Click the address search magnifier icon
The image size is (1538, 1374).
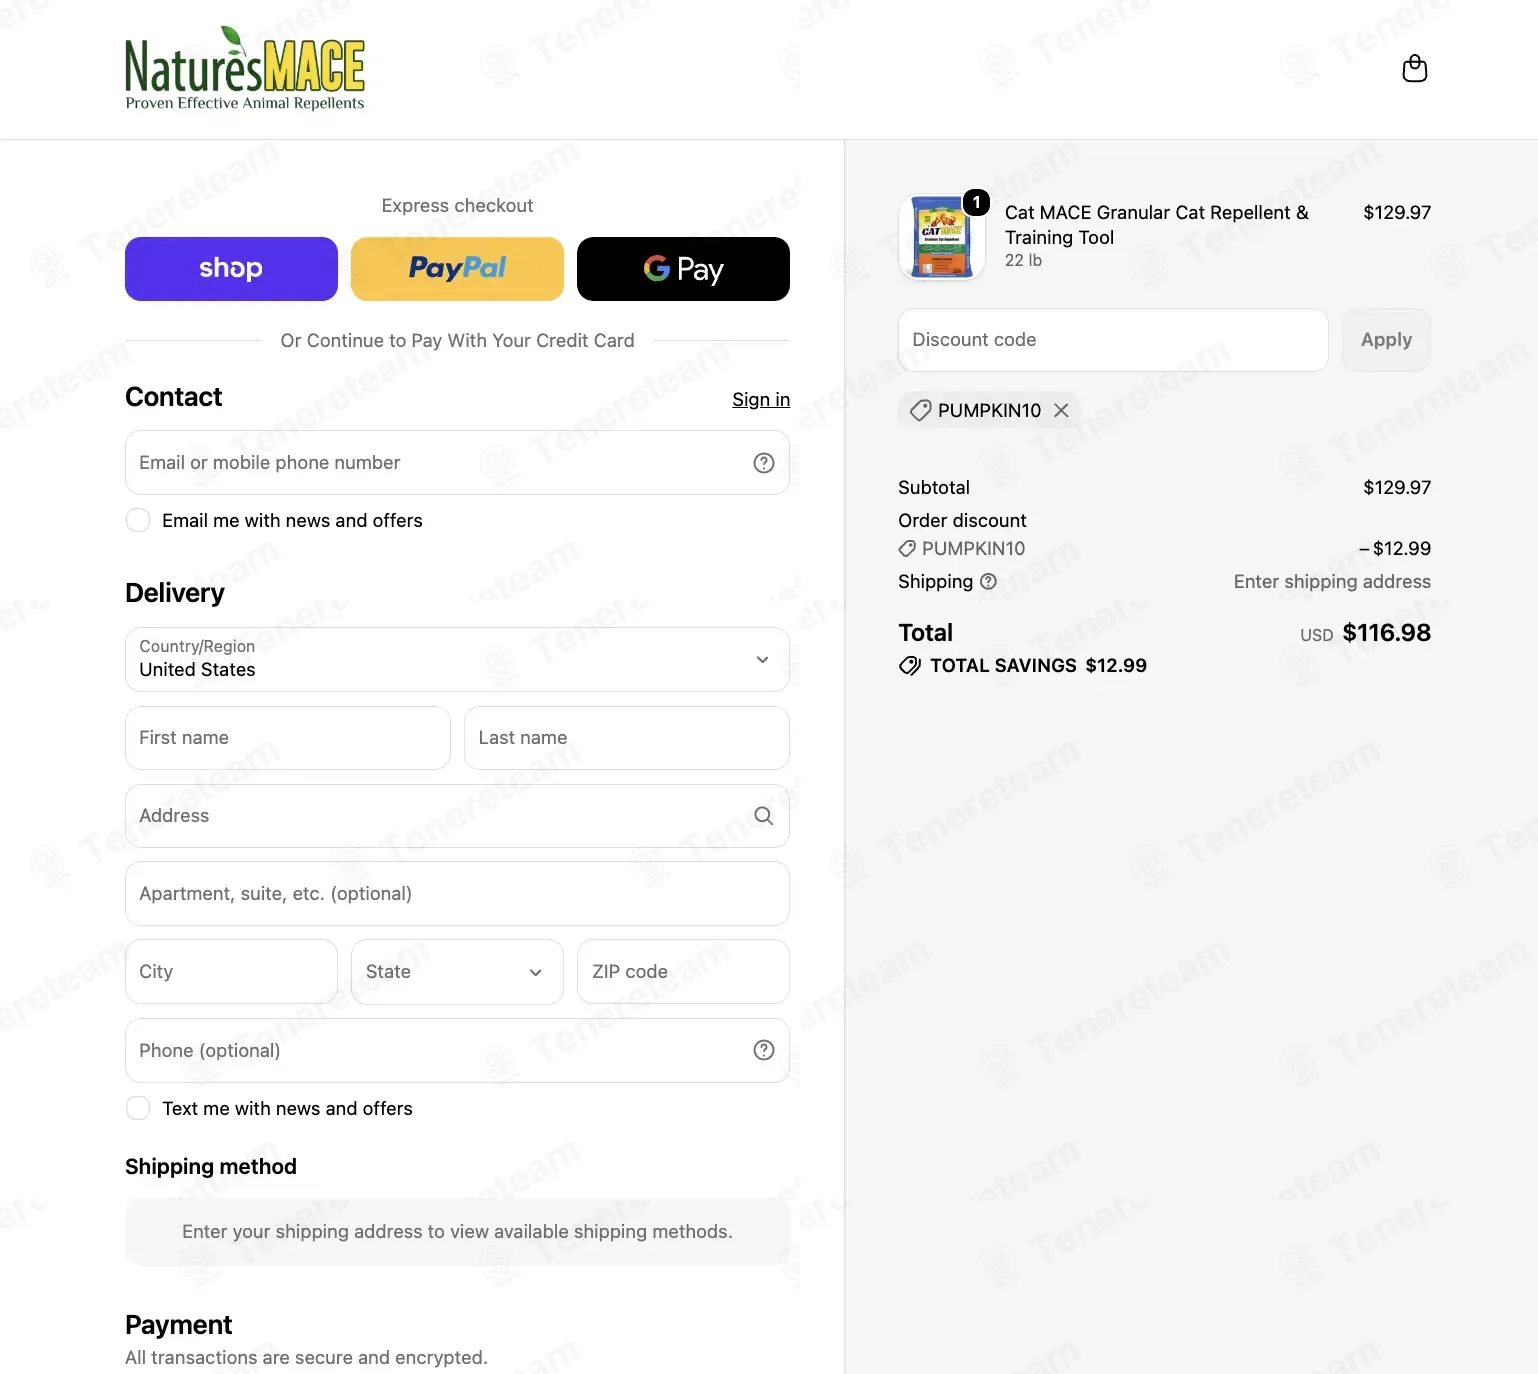[764, 816]
